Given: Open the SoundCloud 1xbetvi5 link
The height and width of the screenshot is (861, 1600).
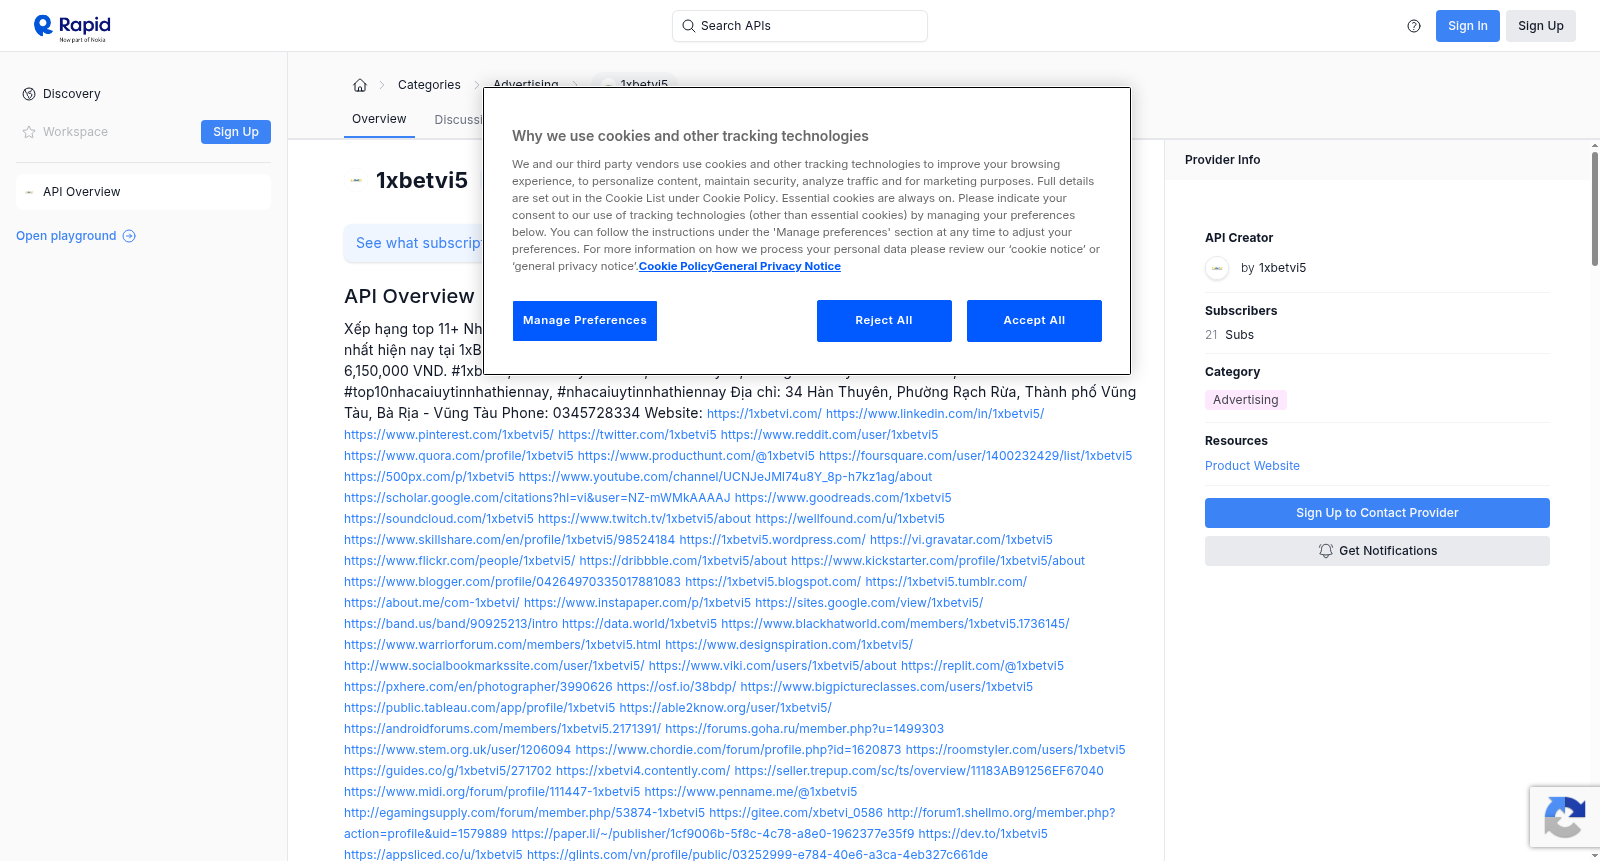Looking at the screenshot, I should (x=439, y=519).
